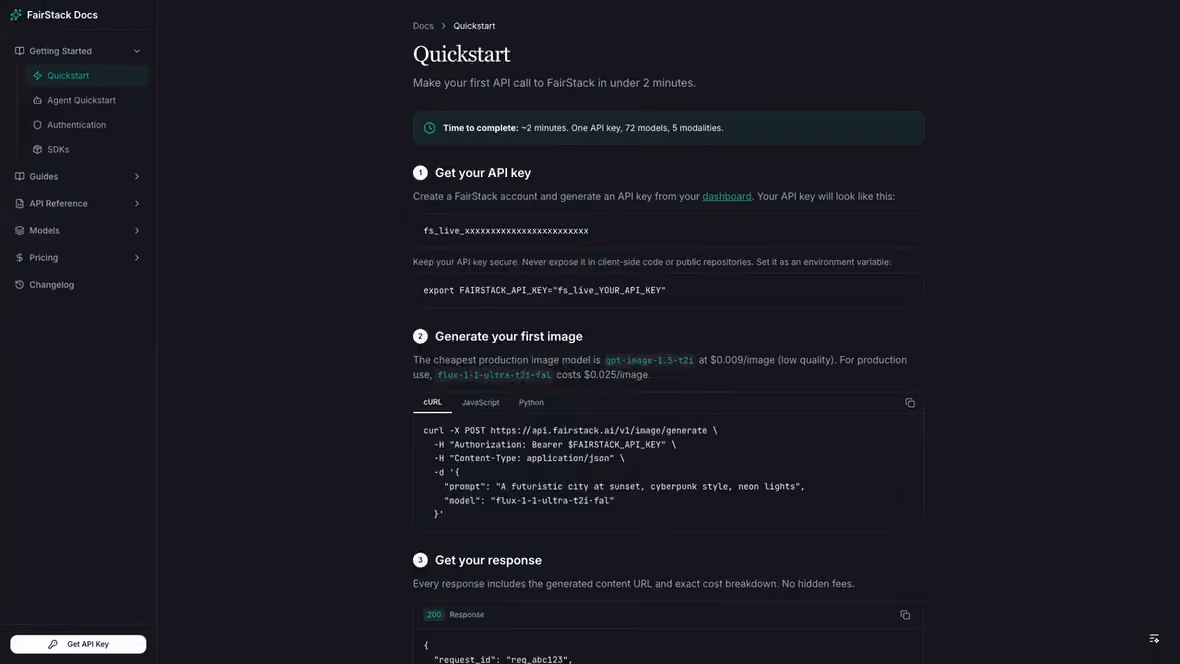The image size is (1180, 664).
Task: Click the FairStack Docs logo icon
Action: tap(16, 15)
